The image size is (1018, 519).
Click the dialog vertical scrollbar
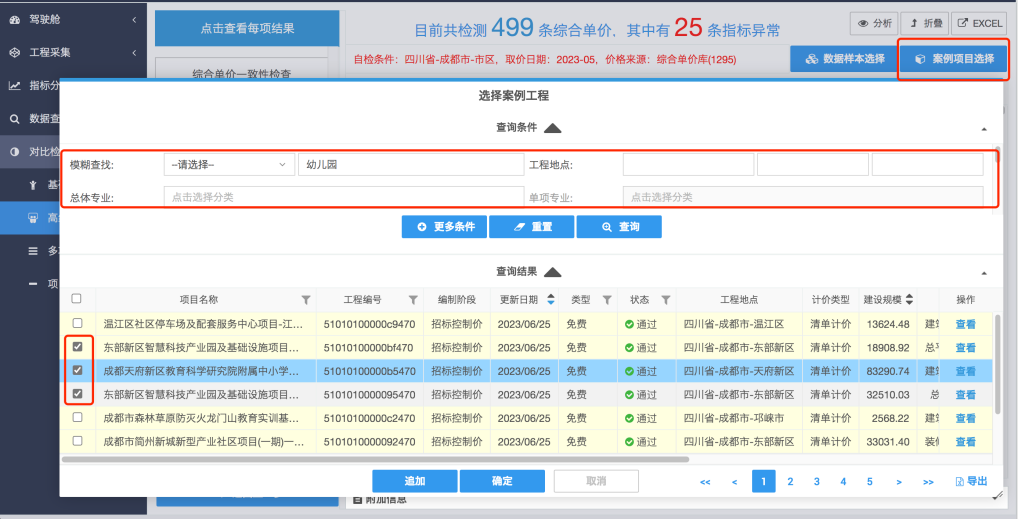point(997,155)
